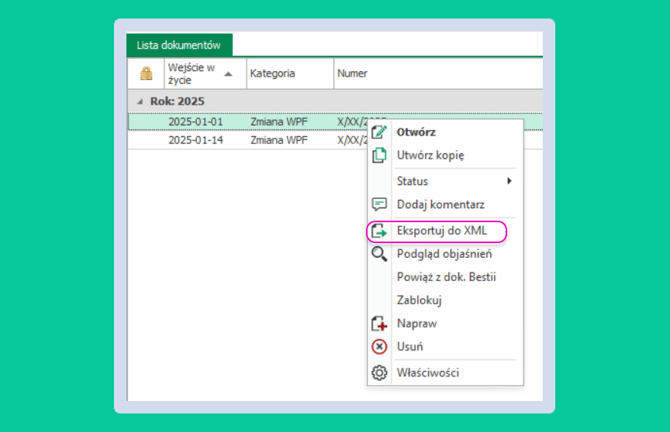Select the 2025-01-01 Zmiana WPF row
This screenshot has height=432, width=670.
coord(248,122)
